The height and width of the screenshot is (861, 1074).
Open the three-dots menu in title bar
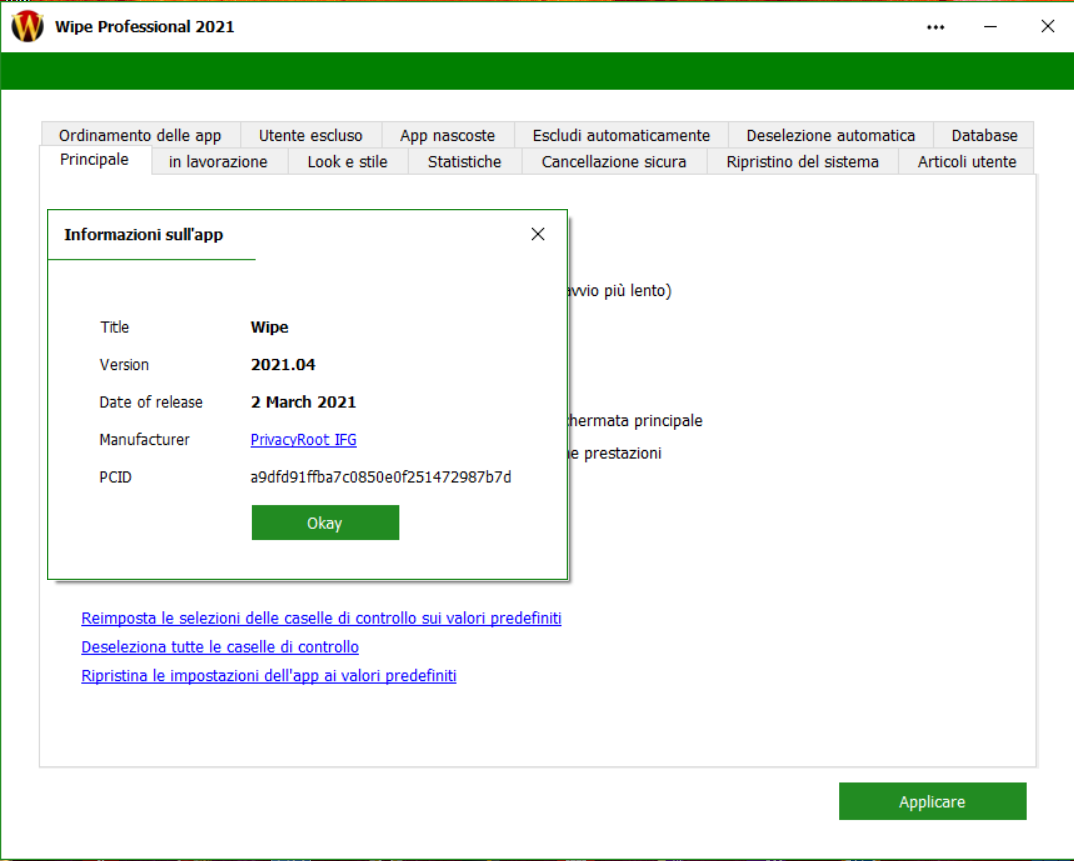(x=936, y=27)
